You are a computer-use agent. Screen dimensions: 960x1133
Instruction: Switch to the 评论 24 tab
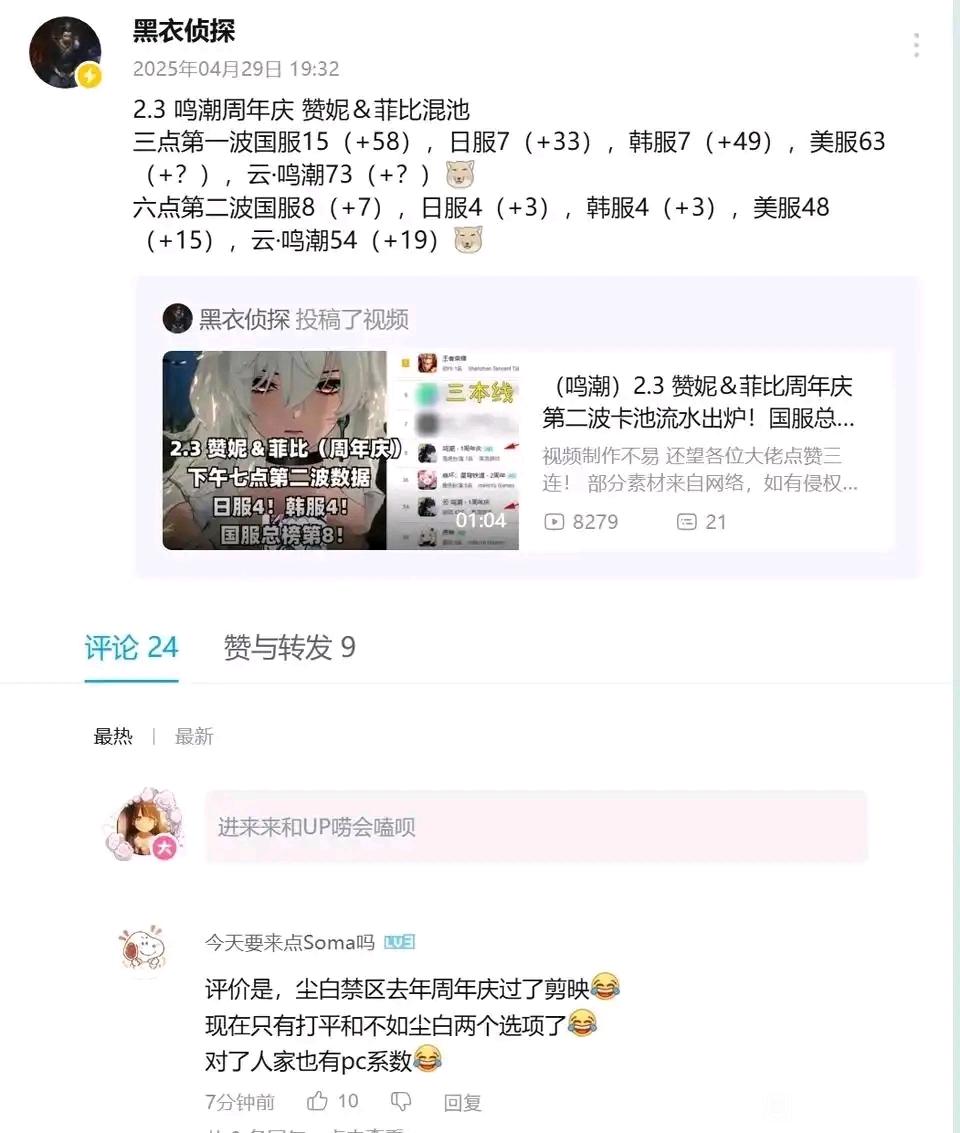coord(131,647)
